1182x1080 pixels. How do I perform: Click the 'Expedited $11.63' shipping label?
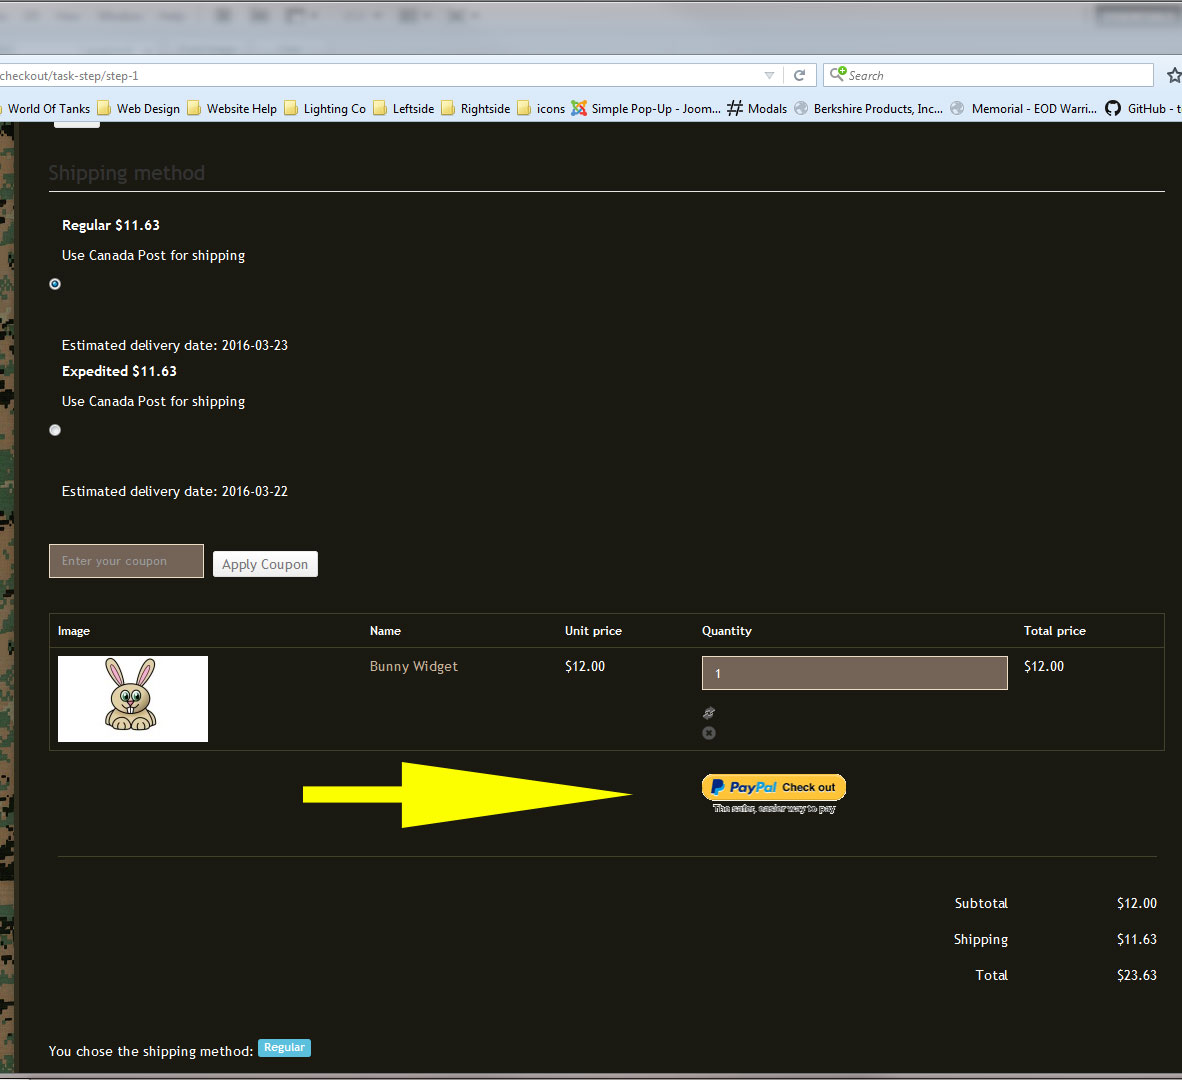click(x=119, y=372)
